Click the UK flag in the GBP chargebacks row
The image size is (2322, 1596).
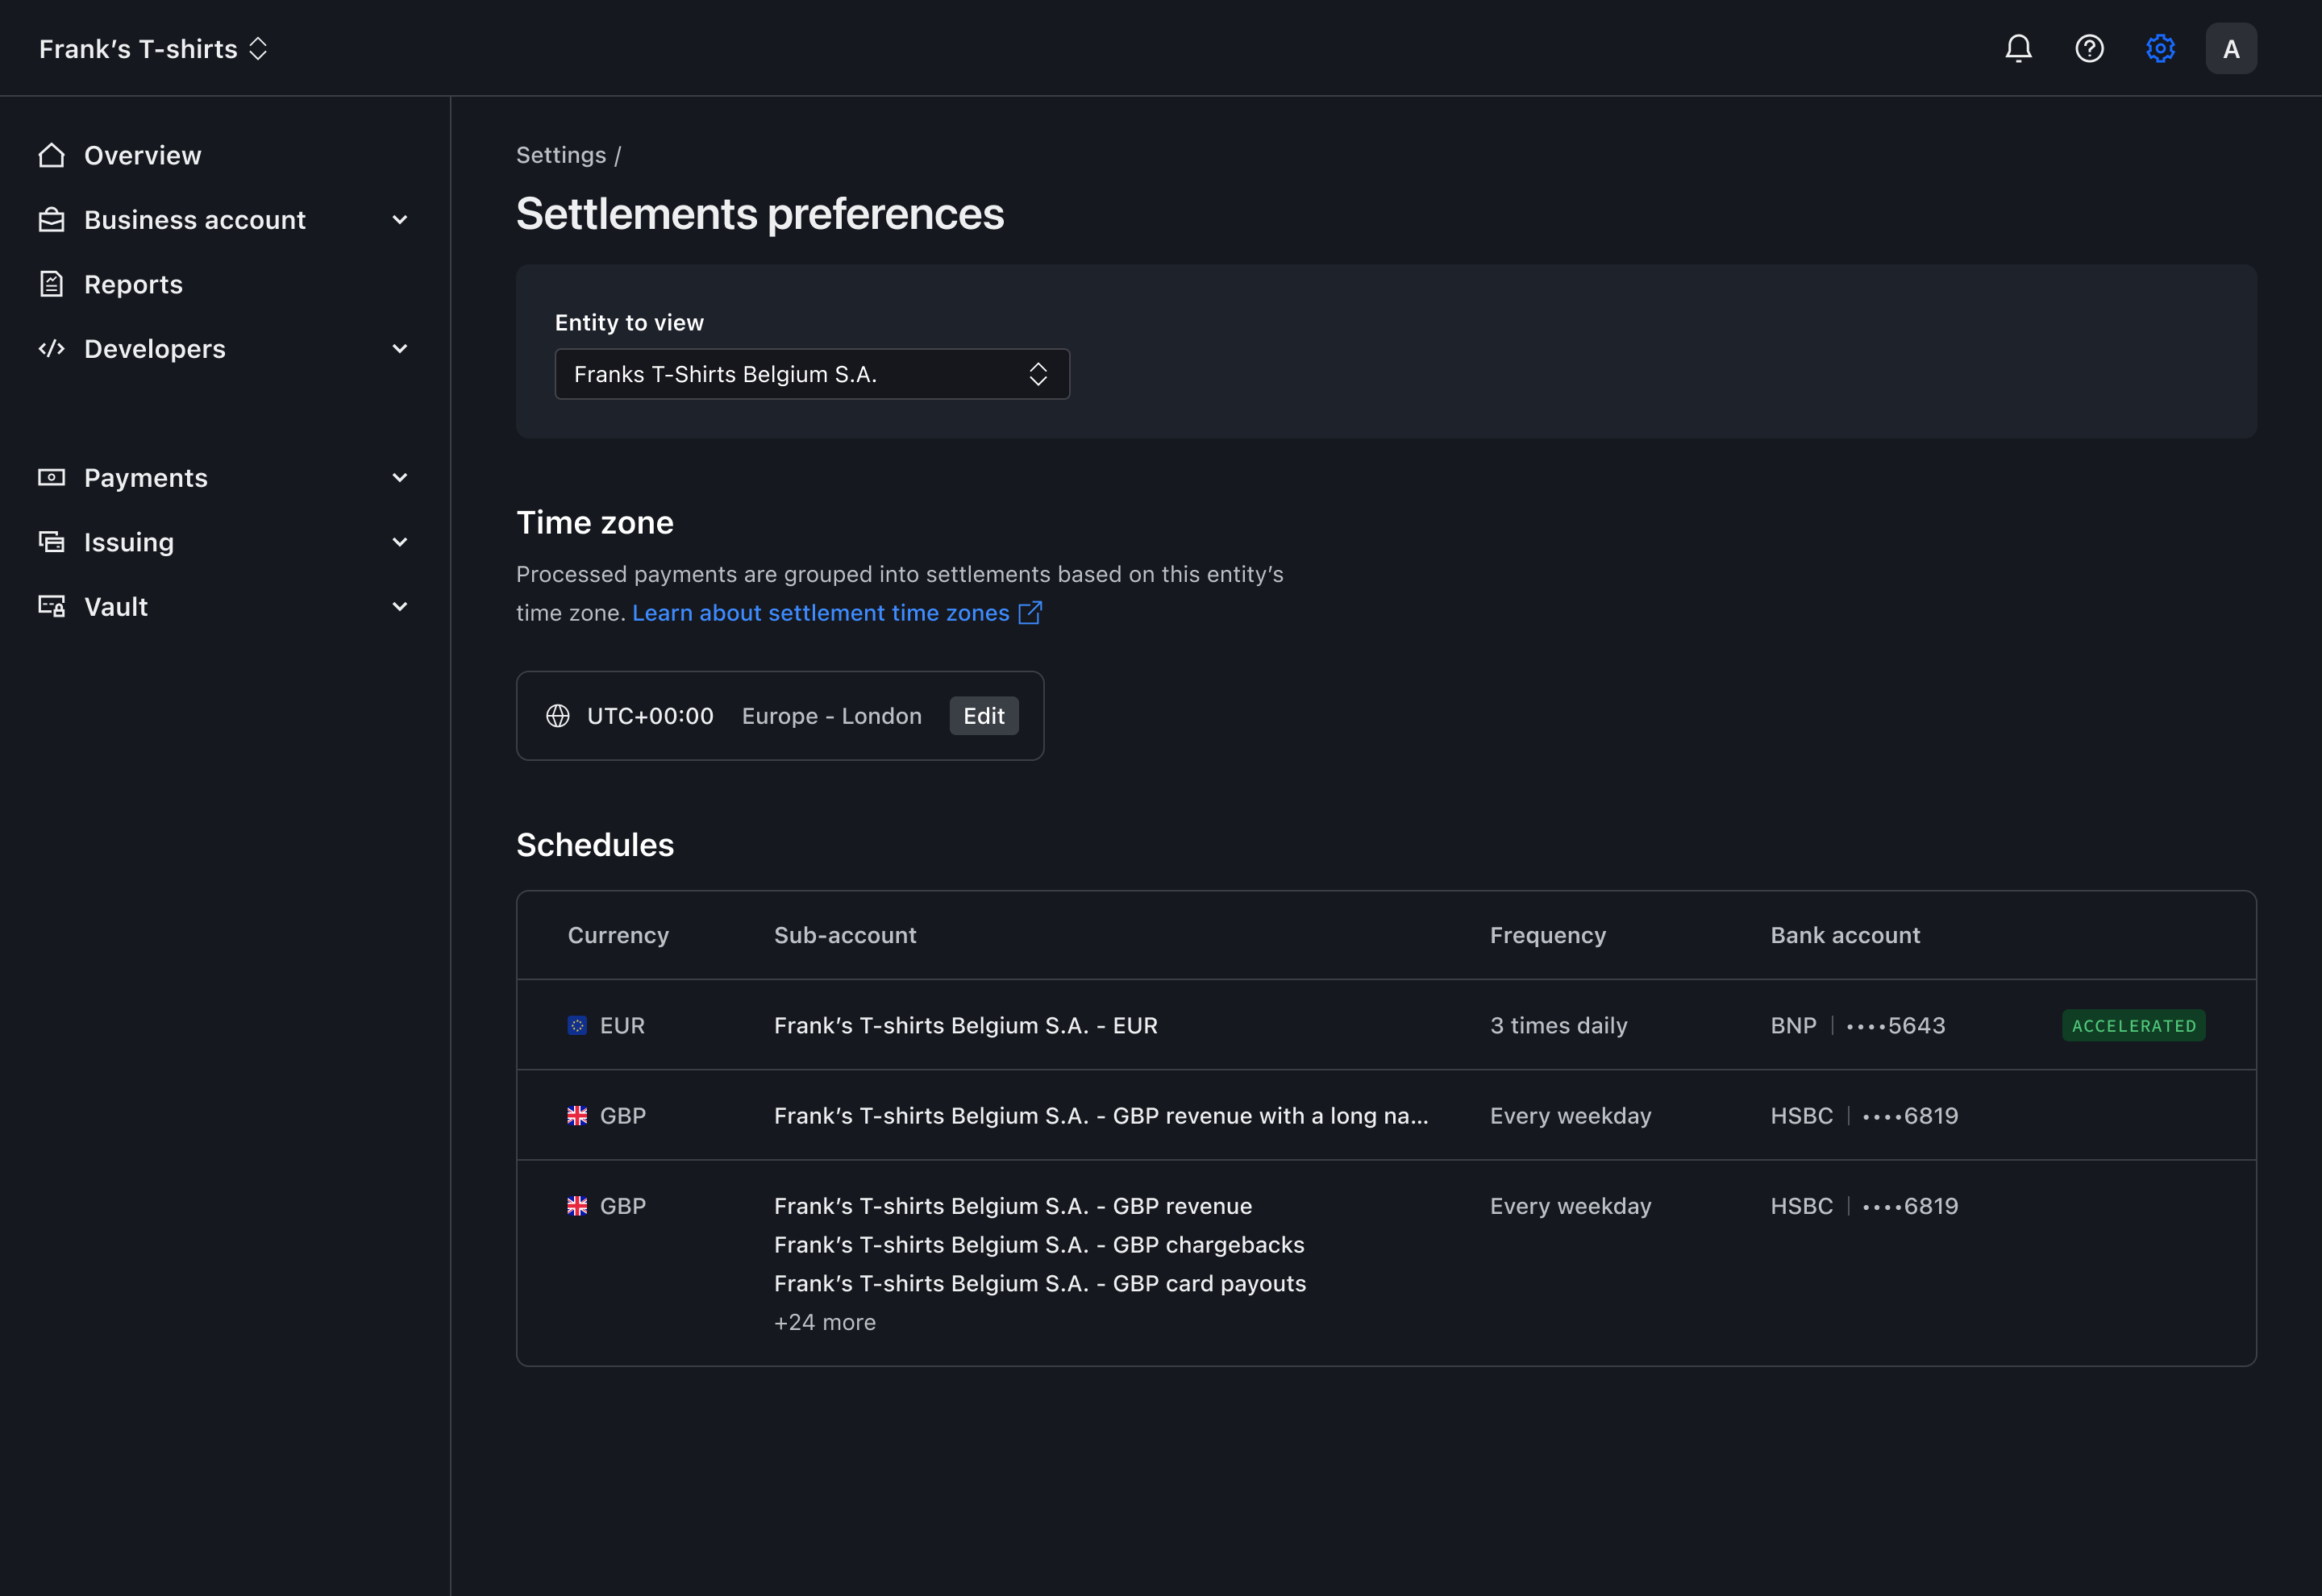[577, 1206]
